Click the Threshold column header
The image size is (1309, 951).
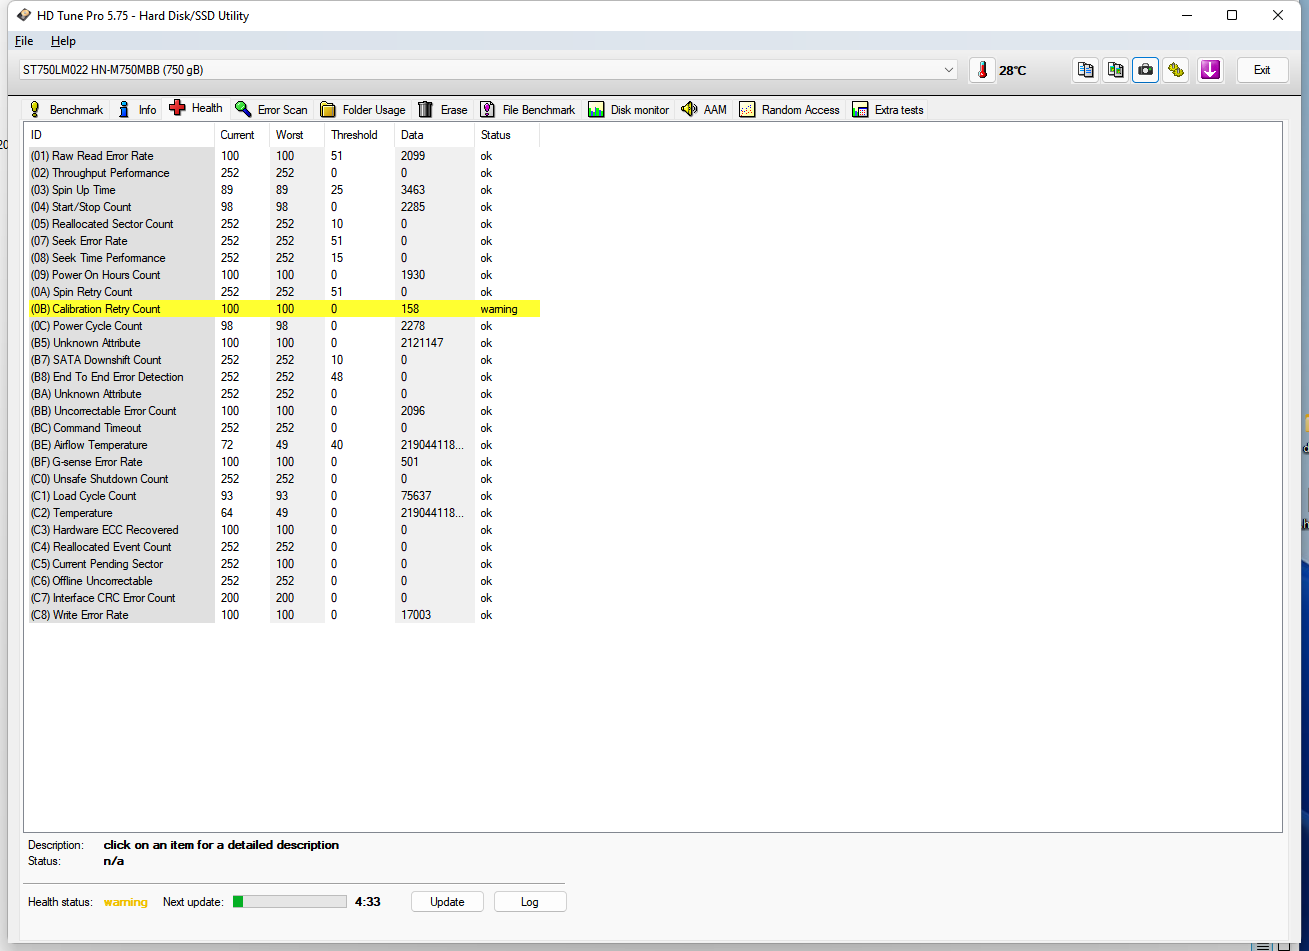click(354, 135)
